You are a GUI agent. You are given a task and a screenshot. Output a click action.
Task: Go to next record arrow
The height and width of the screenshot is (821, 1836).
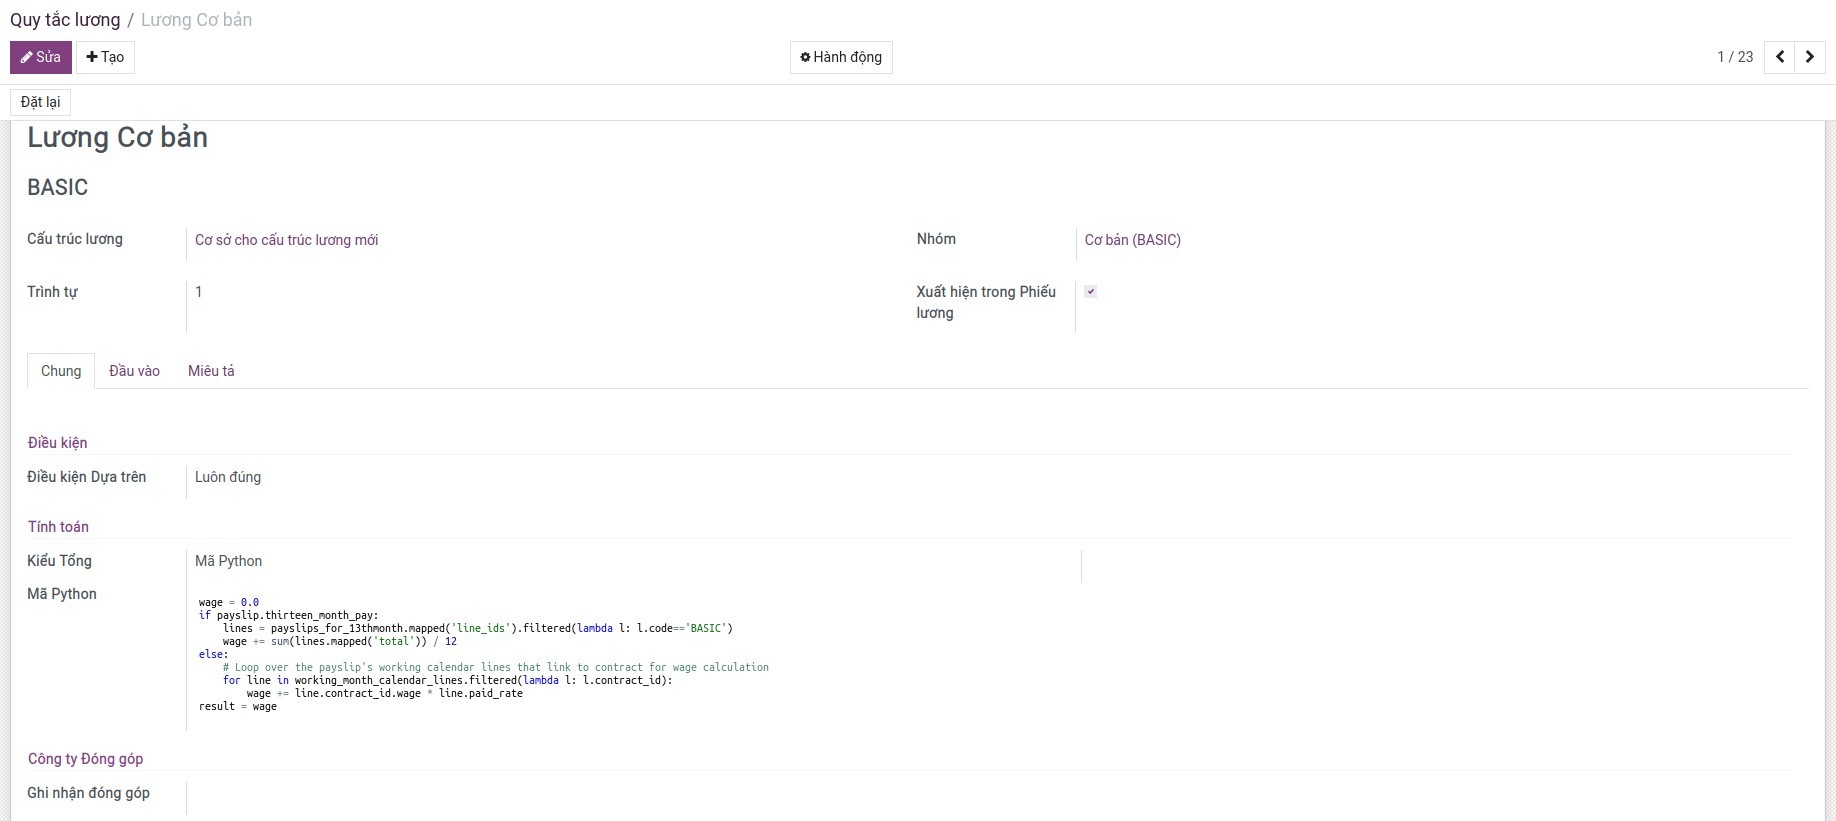tap(1810, 57)
